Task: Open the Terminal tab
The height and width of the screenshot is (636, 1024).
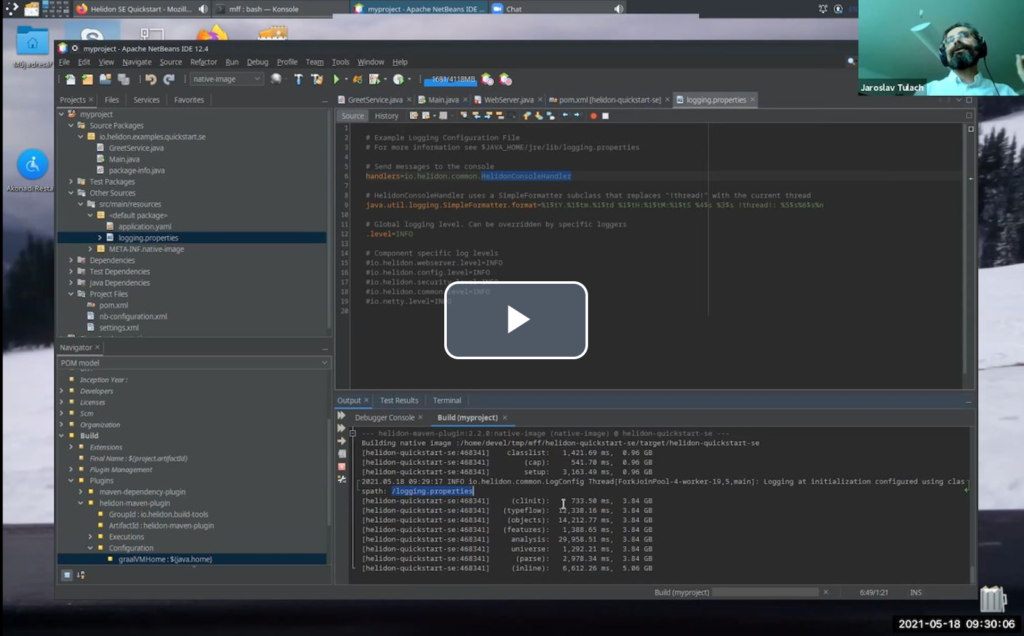Action: pyautogui.click(x=447, y=400)
